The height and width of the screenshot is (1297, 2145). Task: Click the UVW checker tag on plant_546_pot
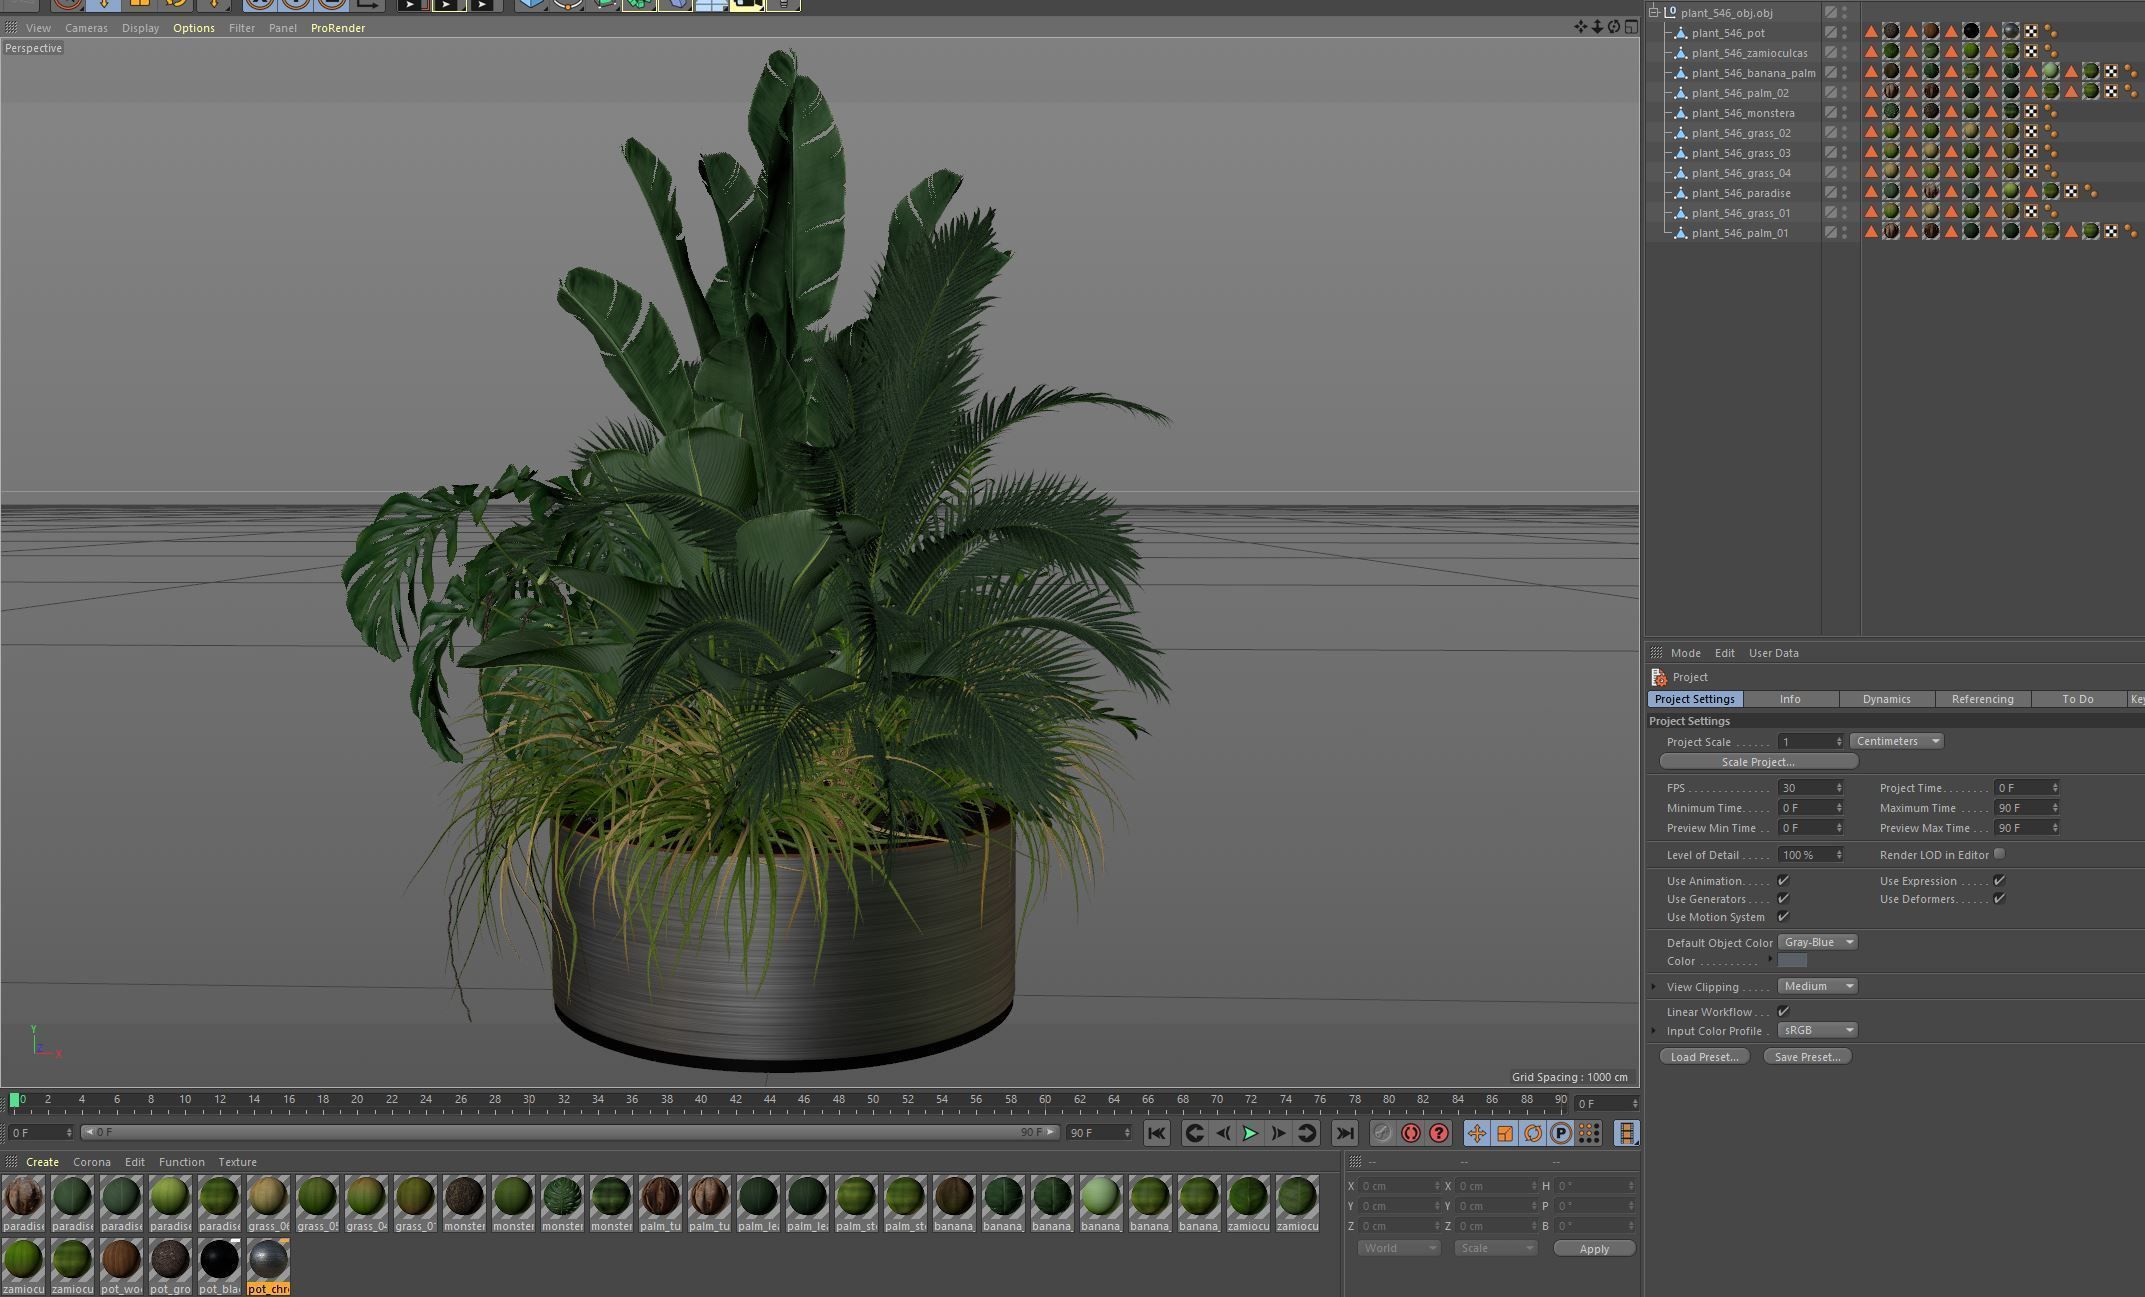pyautogui.click(x=2031, y=32)
